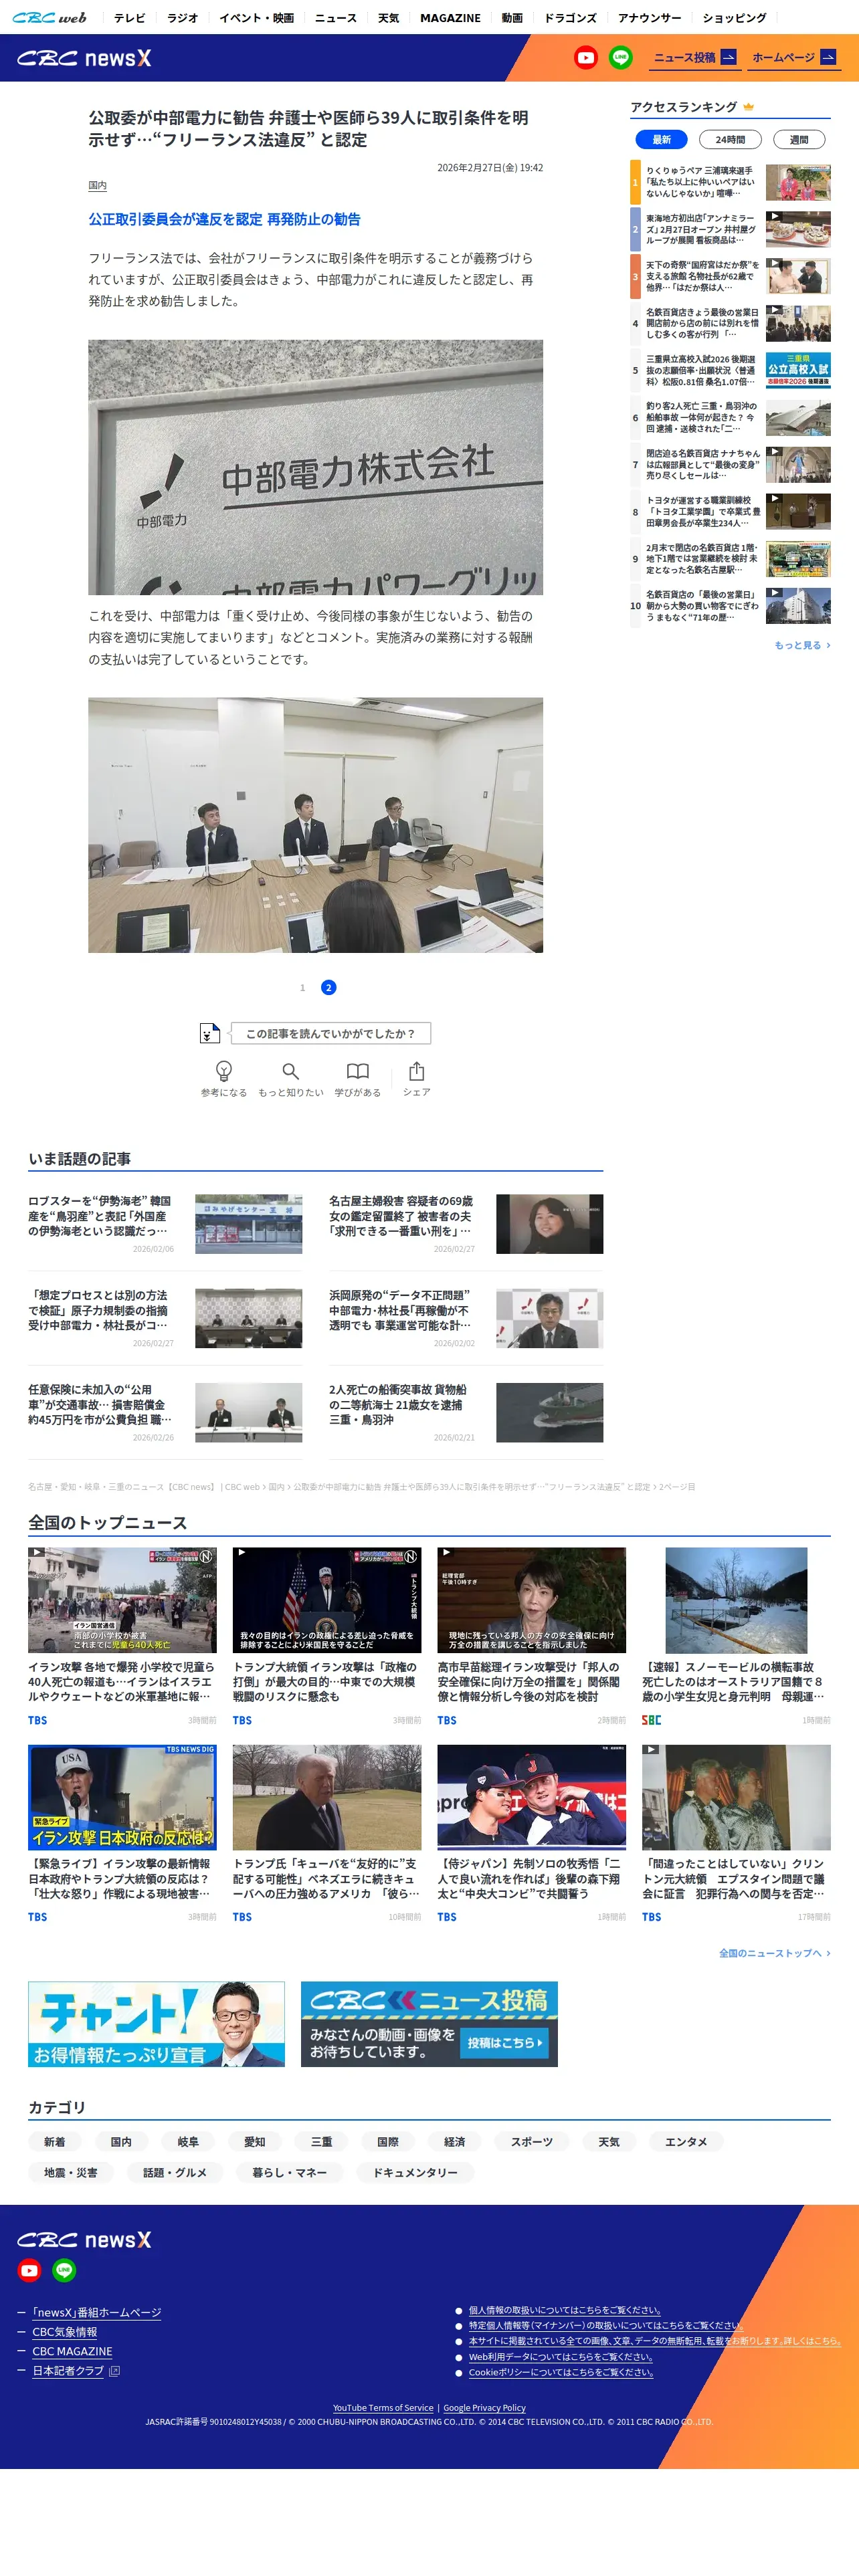Open YouTube Terms of Service link
The height and width of the screenshot is (2576, 859).
(x=383, y=2408)
